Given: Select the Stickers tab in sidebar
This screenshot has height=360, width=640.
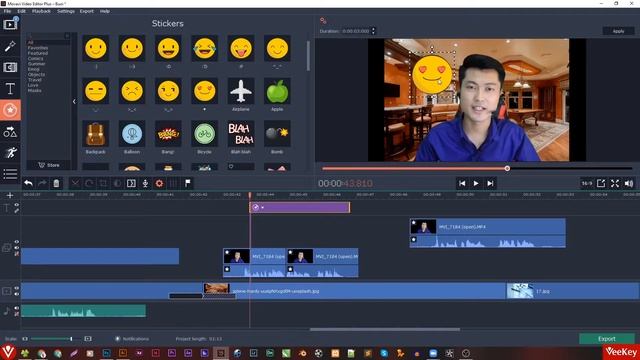Looking at the screenshot, I should [x=10, y=110].
